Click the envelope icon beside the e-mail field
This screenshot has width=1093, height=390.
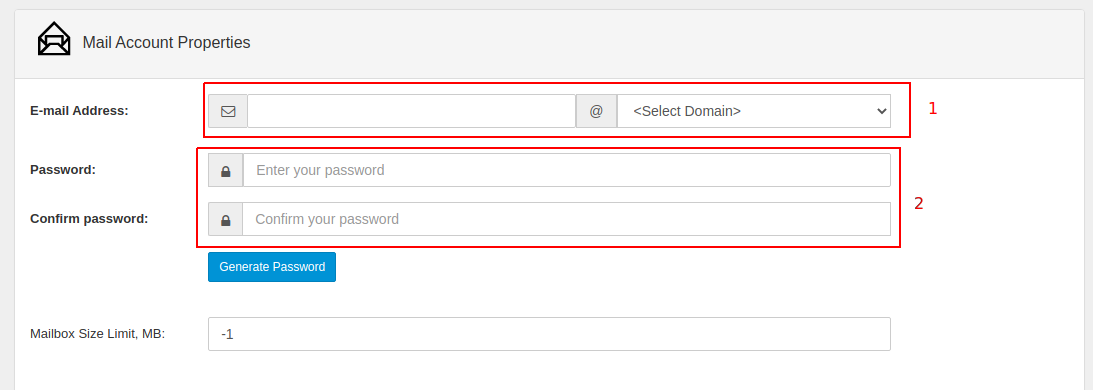point(228,111)
